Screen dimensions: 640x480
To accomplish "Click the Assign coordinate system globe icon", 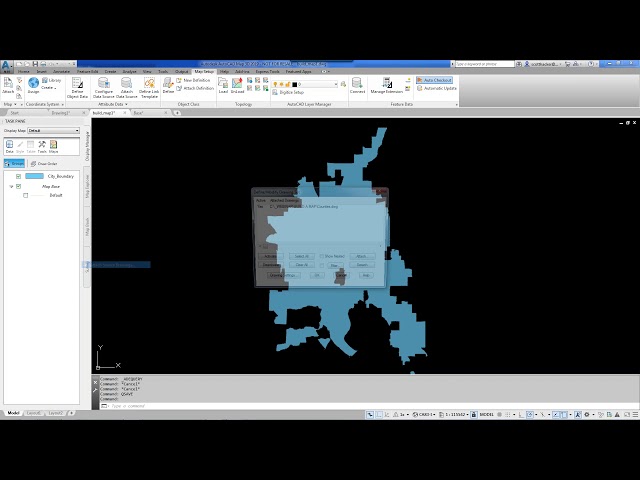I will [x=33, y=85].
